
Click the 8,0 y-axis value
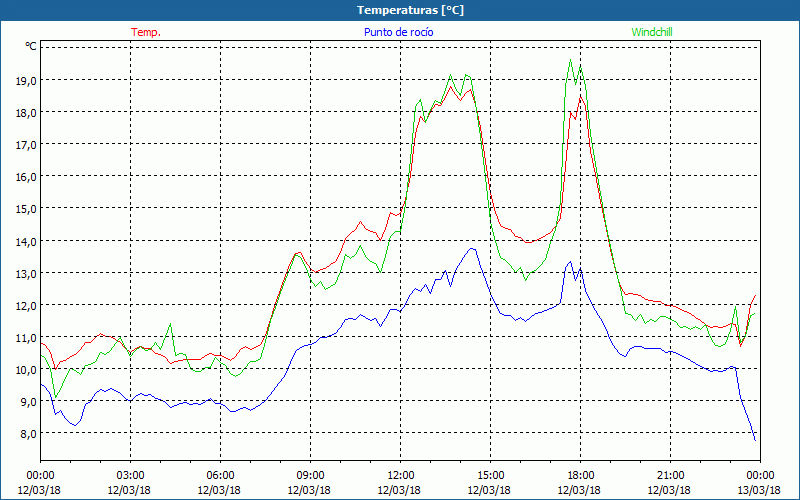point(28,434)
